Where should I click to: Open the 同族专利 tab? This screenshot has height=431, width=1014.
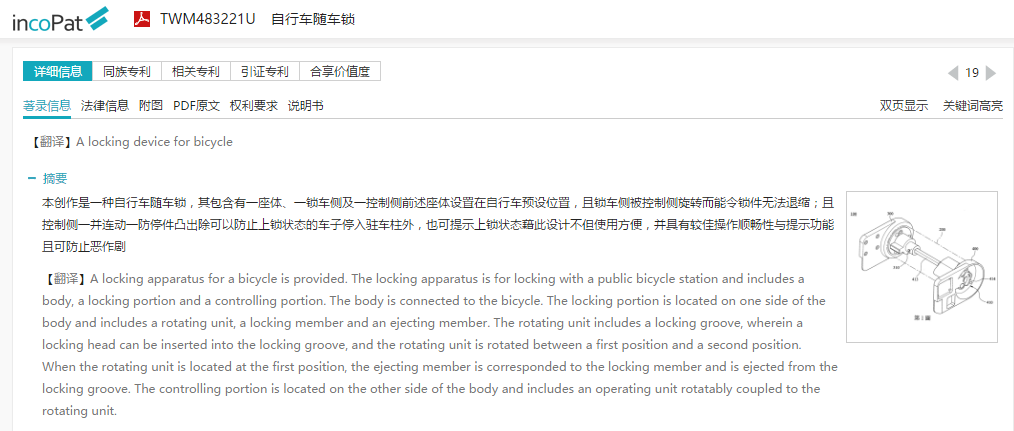tap(127, 71)
